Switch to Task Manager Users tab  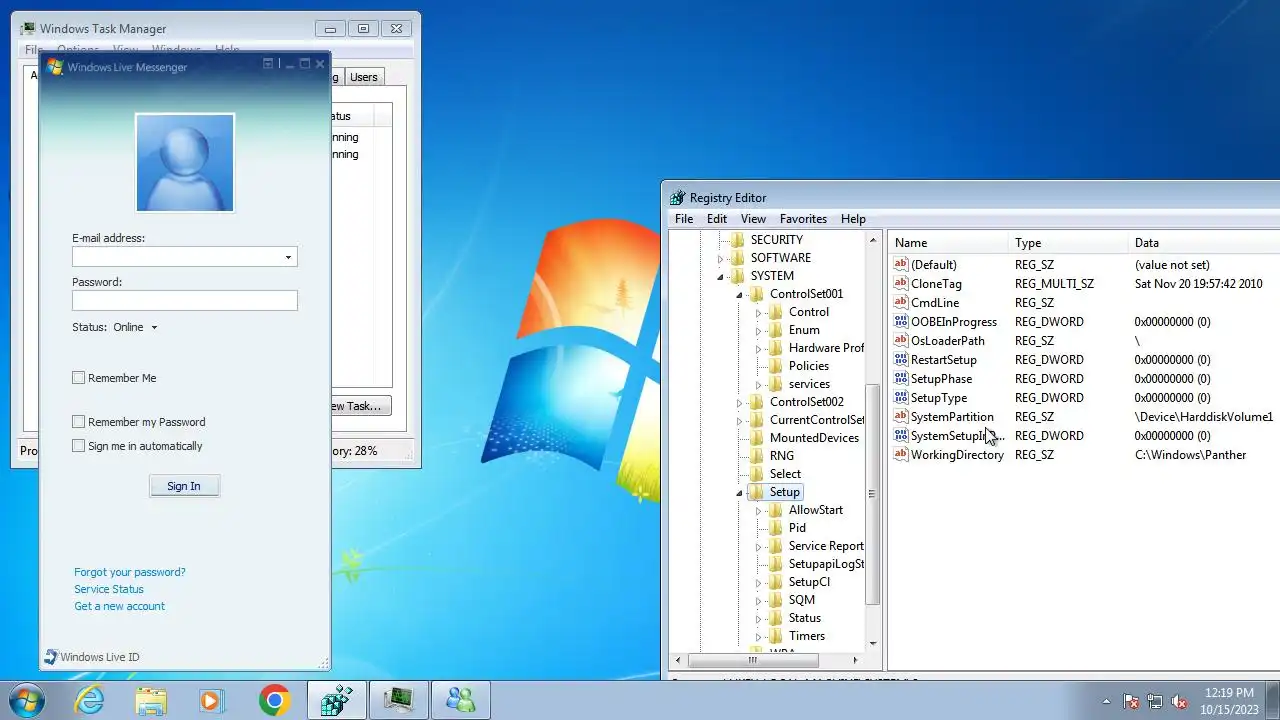(x=364, y=77)
